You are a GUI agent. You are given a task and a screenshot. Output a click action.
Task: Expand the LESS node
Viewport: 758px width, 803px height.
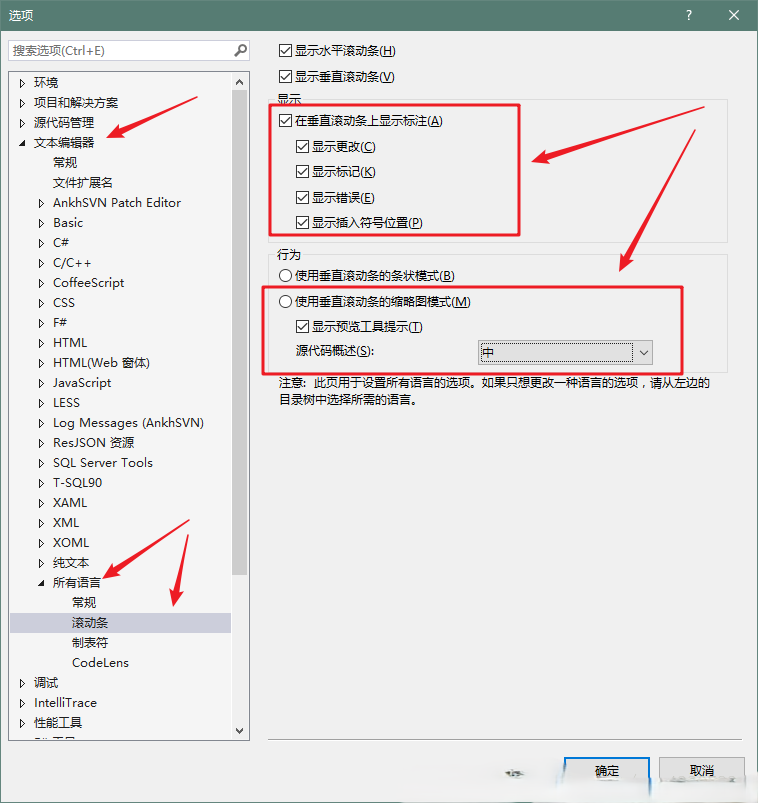[x=41, y=403]
